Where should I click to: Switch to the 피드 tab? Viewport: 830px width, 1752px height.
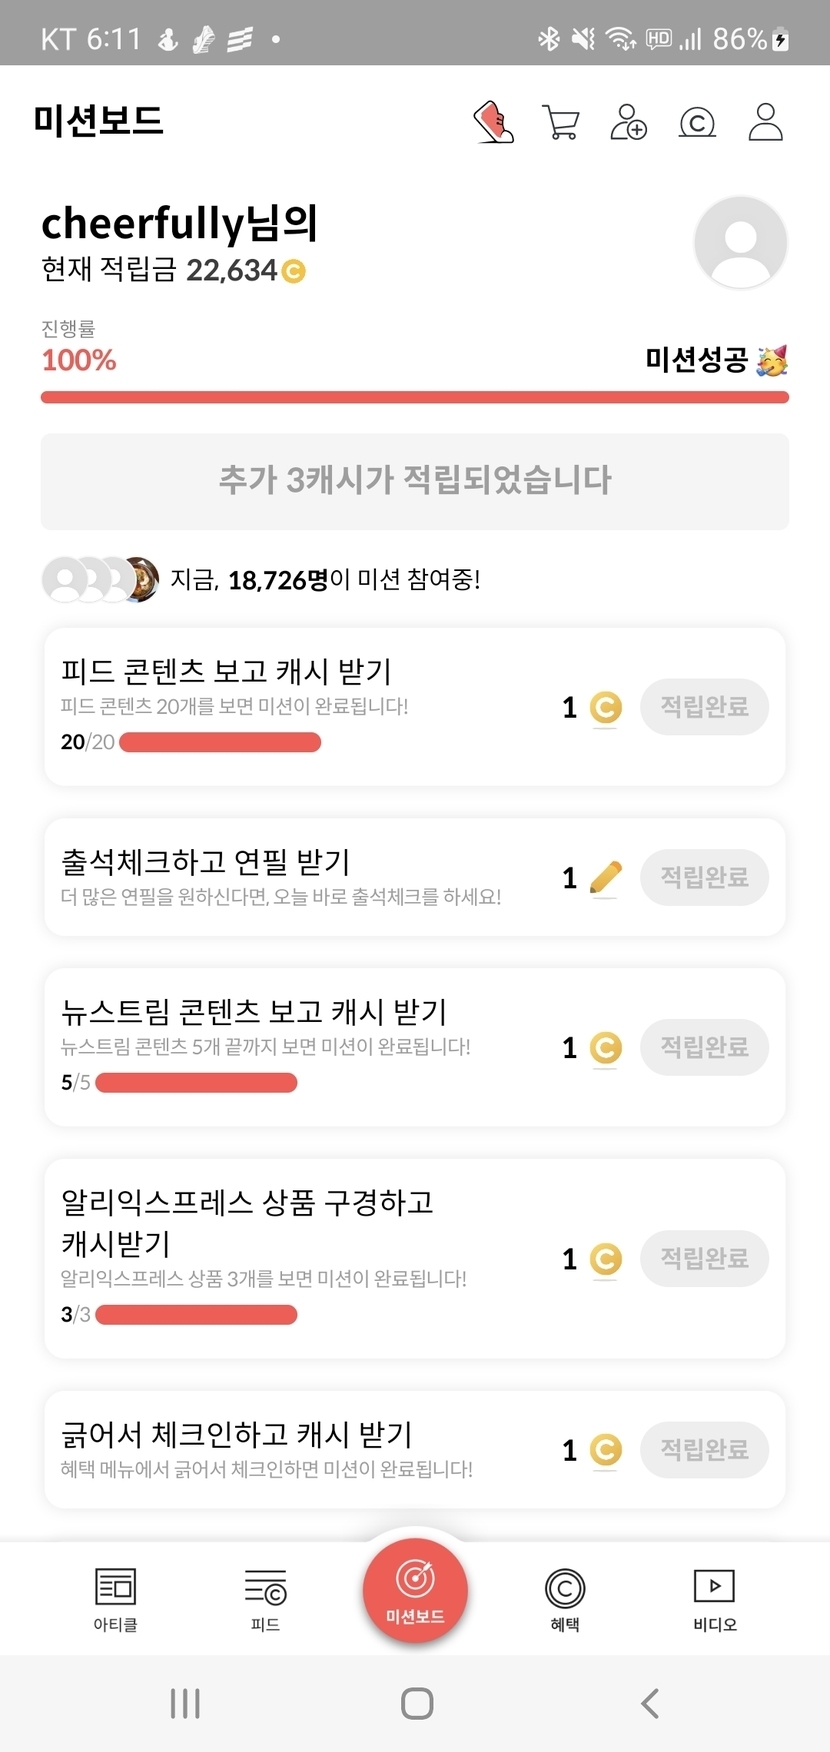tap(265, 1598)
